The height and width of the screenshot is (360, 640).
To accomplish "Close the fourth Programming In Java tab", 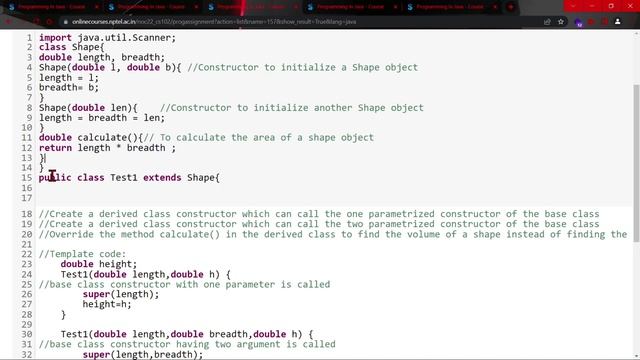I will 395,7.
